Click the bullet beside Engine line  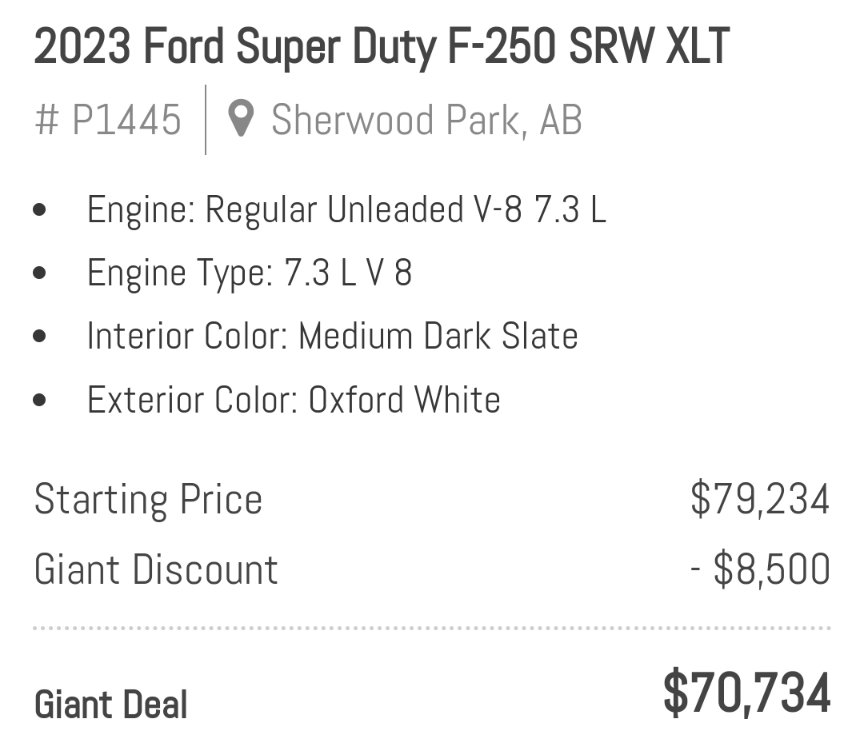[x=40, y=210]
